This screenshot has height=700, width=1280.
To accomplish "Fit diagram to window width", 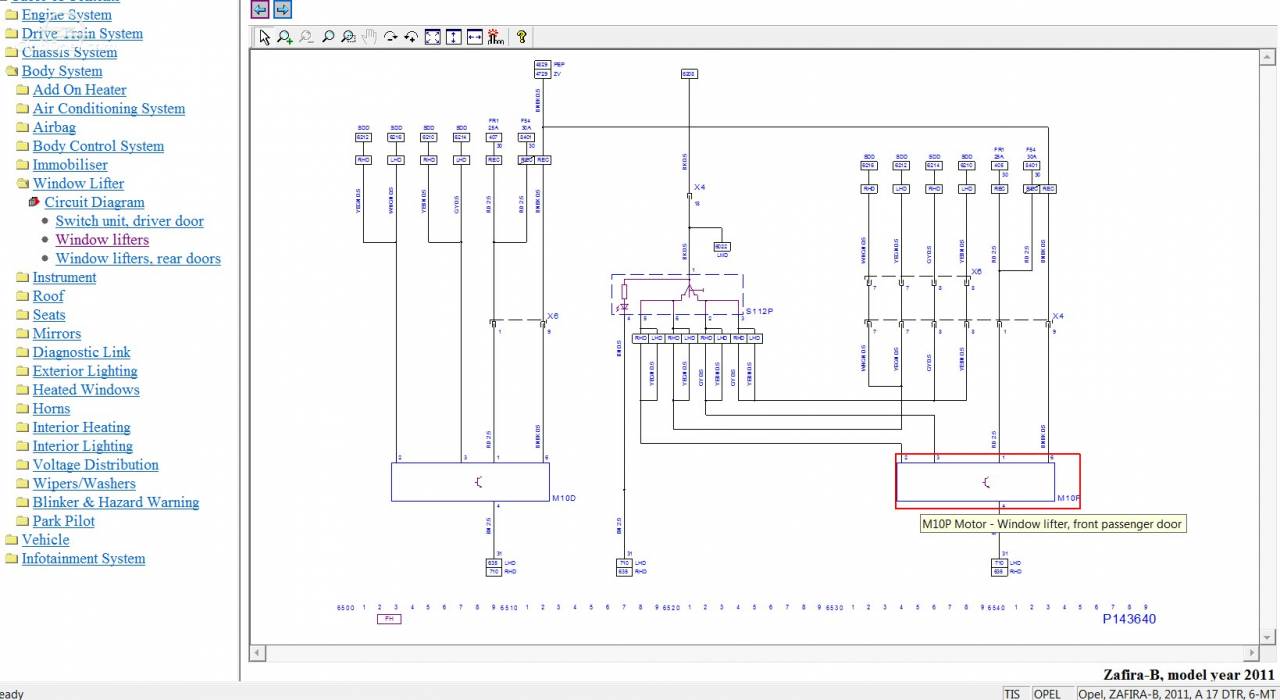I will [x=474, y=37].
